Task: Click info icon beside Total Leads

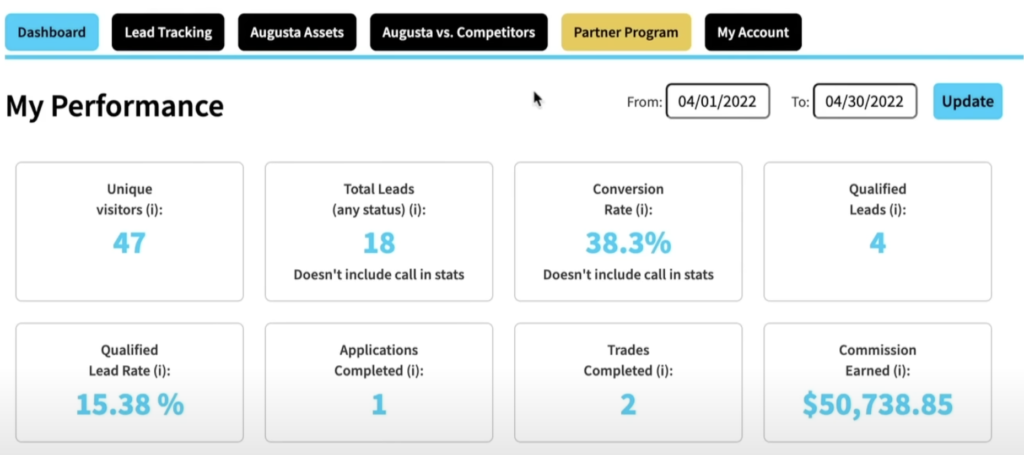Action: (417, 210)
